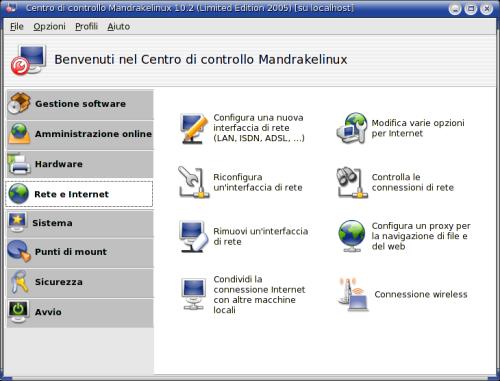Open the Opzioni menu
This screenshot has width=500, height=381.
(x=49, y=27)
